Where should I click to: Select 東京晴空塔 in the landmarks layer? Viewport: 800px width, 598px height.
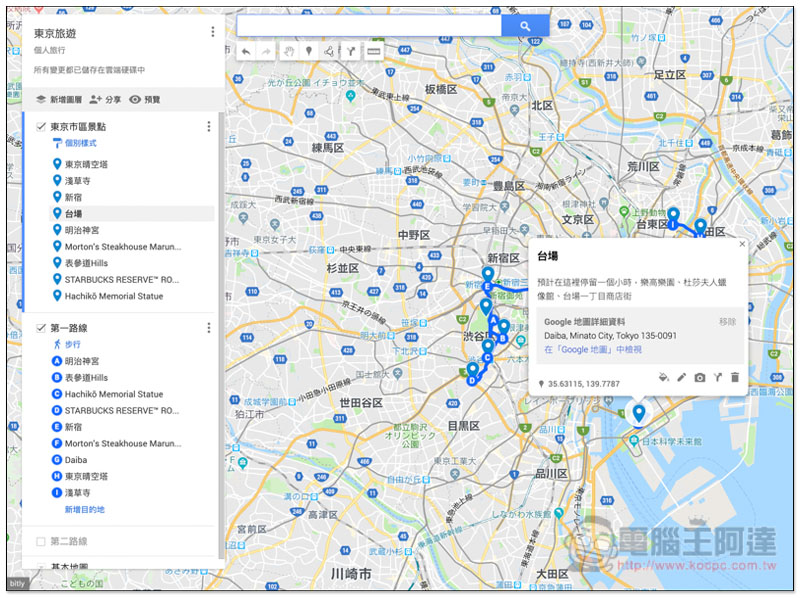[x=86, y=164]
